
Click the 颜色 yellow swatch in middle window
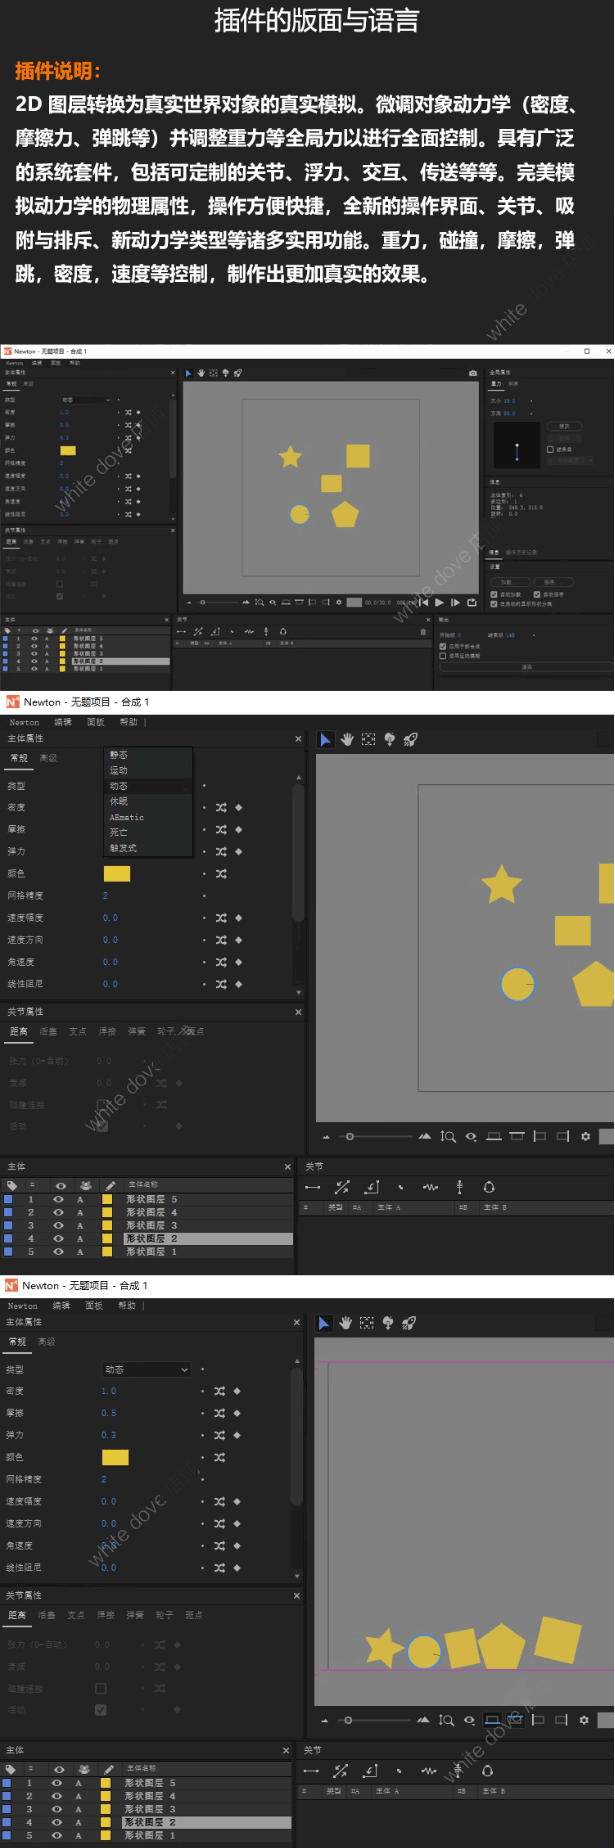point(117,874)
